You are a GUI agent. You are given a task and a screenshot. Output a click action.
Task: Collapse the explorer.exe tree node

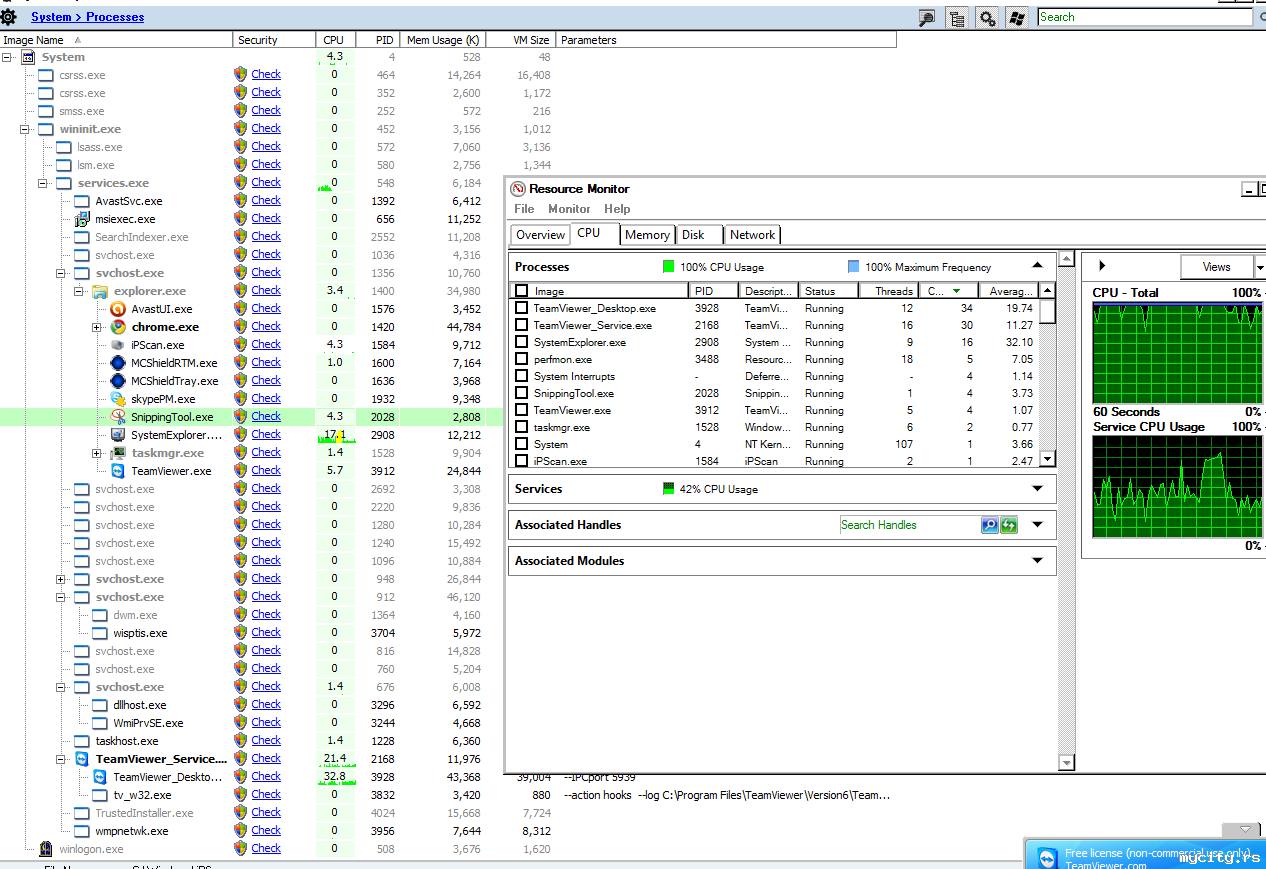79,291
